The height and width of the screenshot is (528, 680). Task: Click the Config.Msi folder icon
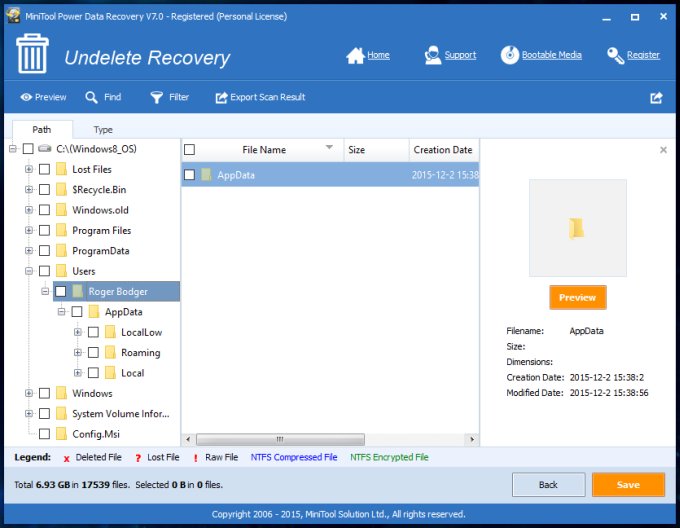pos(62,433)
